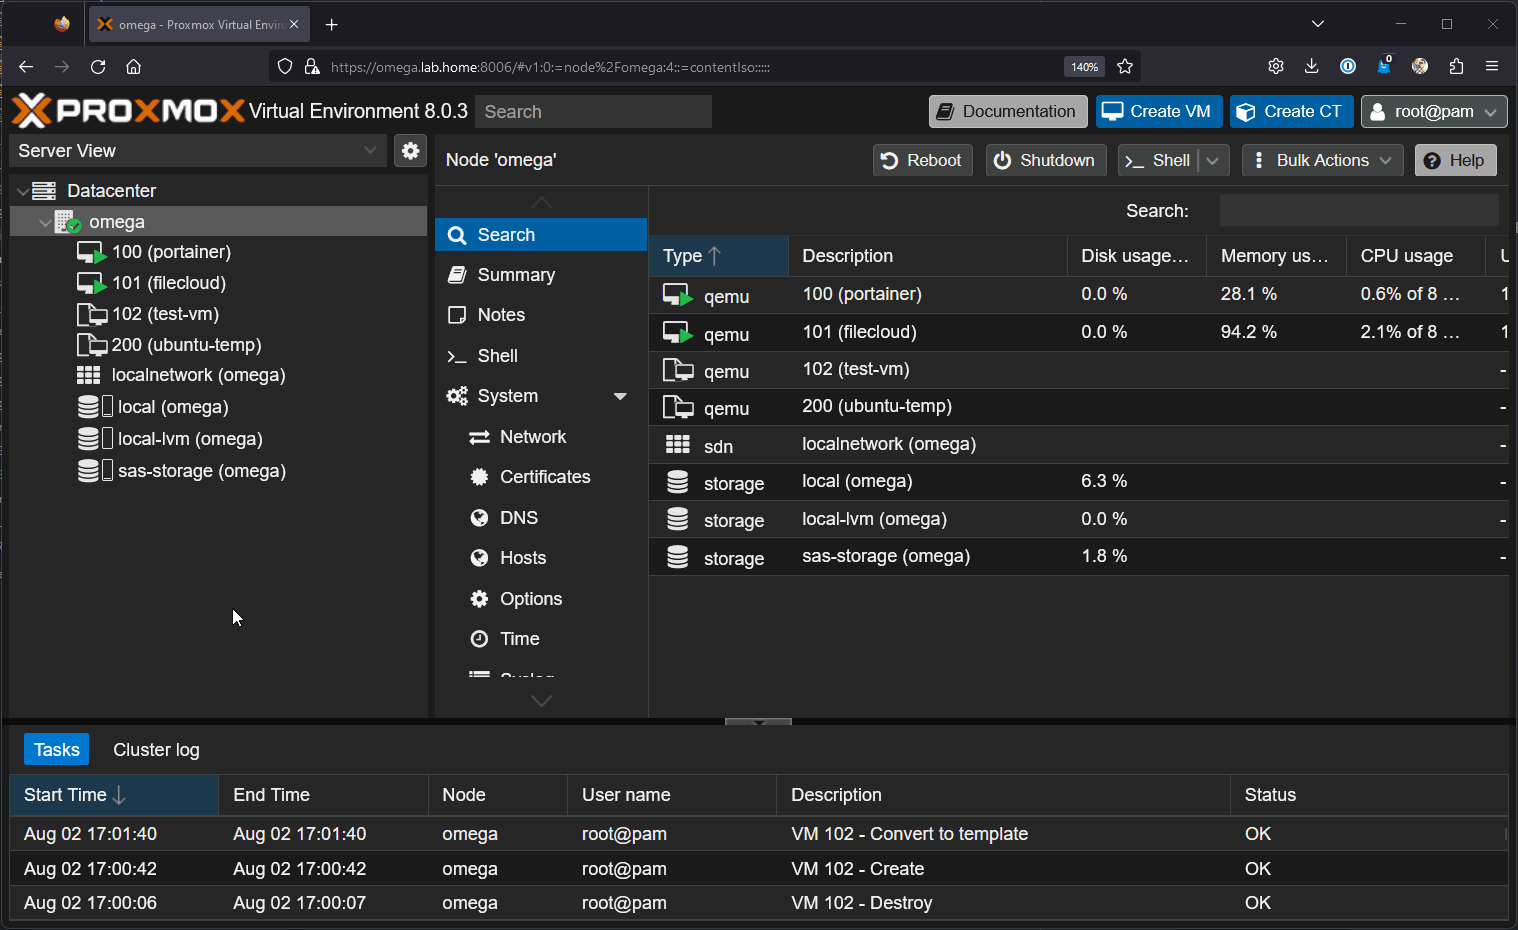The width and height of the screenshot is (1518, 930).
Task: Open the Bulk Actions dropdown
Action: click(x=1322, y=160)
